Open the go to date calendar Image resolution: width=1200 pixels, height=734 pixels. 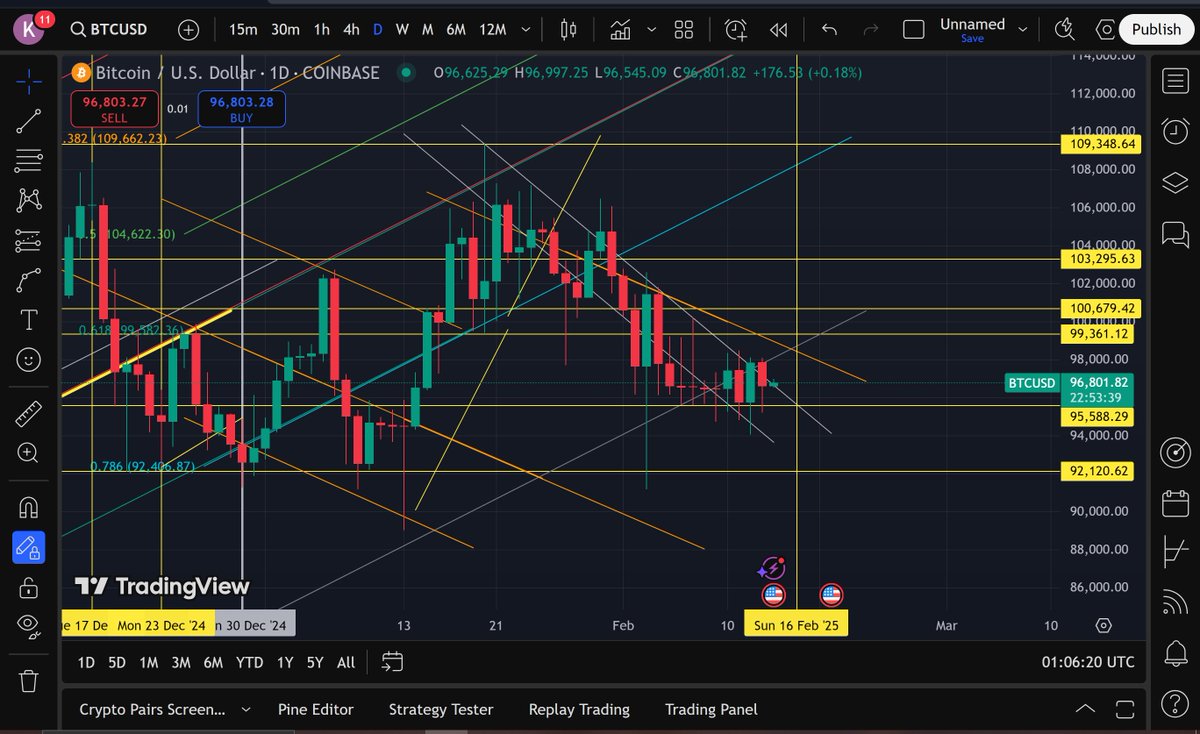pos(392,662)
